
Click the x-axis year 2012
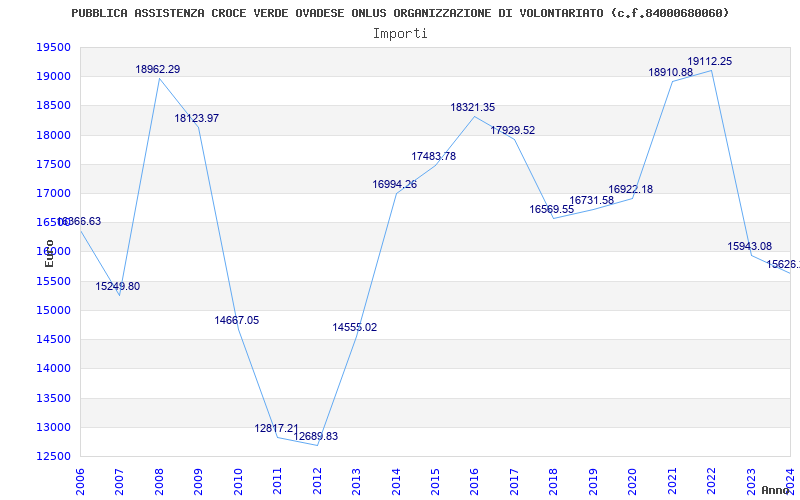pos(317,481)
